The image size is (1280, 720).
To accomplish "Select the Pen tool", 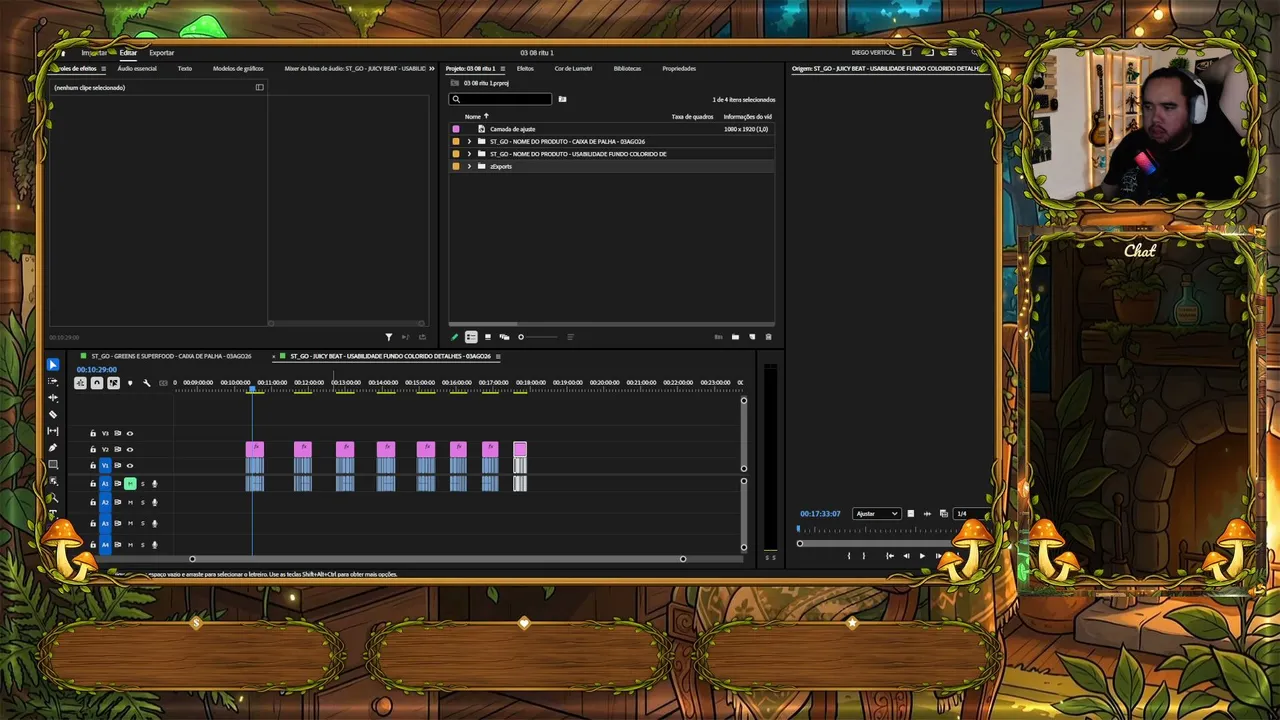I will (x=53, y=447).
